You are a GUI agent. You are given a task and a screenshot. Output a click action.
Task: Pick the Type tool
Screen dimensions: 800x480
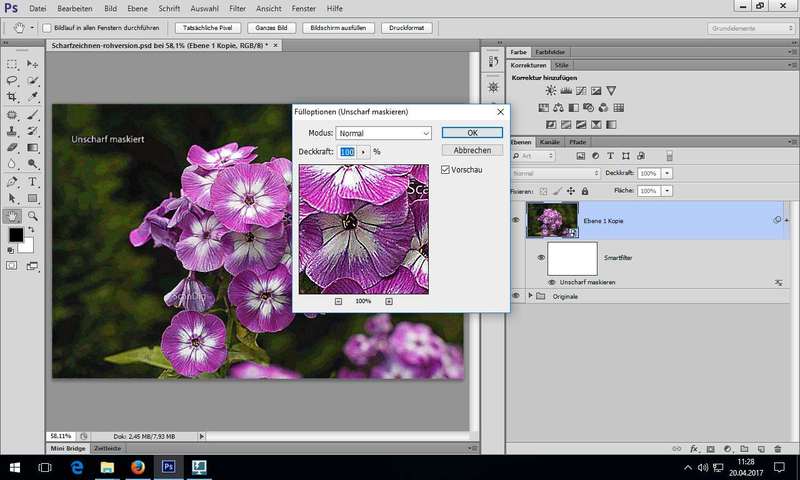tap(33, 182)
